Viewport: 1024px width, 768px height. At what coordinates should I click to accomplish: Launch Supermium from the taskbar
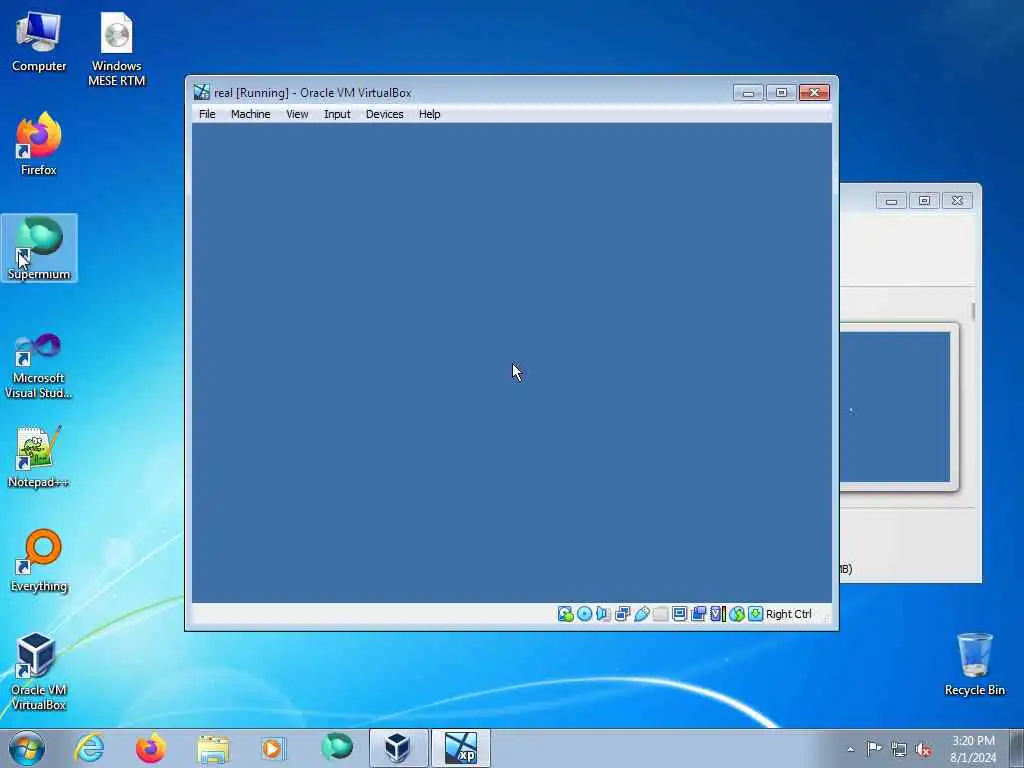[x=336, y=748]
